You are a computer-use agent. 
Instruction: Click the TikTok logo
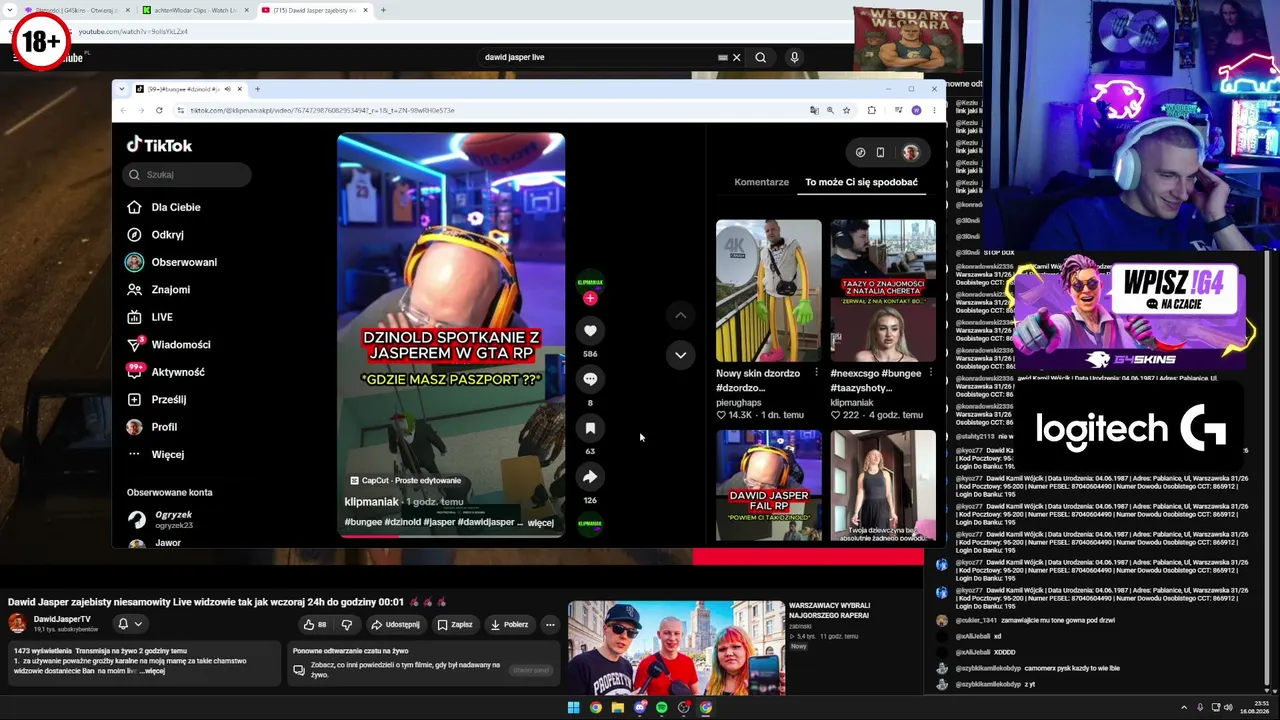point(159,145)
